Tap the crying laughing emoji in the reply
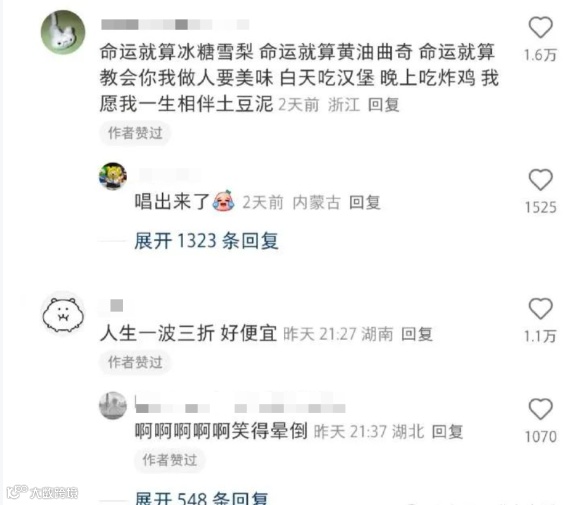The height and width of the screenshot is (505, 588). point(224,201)
